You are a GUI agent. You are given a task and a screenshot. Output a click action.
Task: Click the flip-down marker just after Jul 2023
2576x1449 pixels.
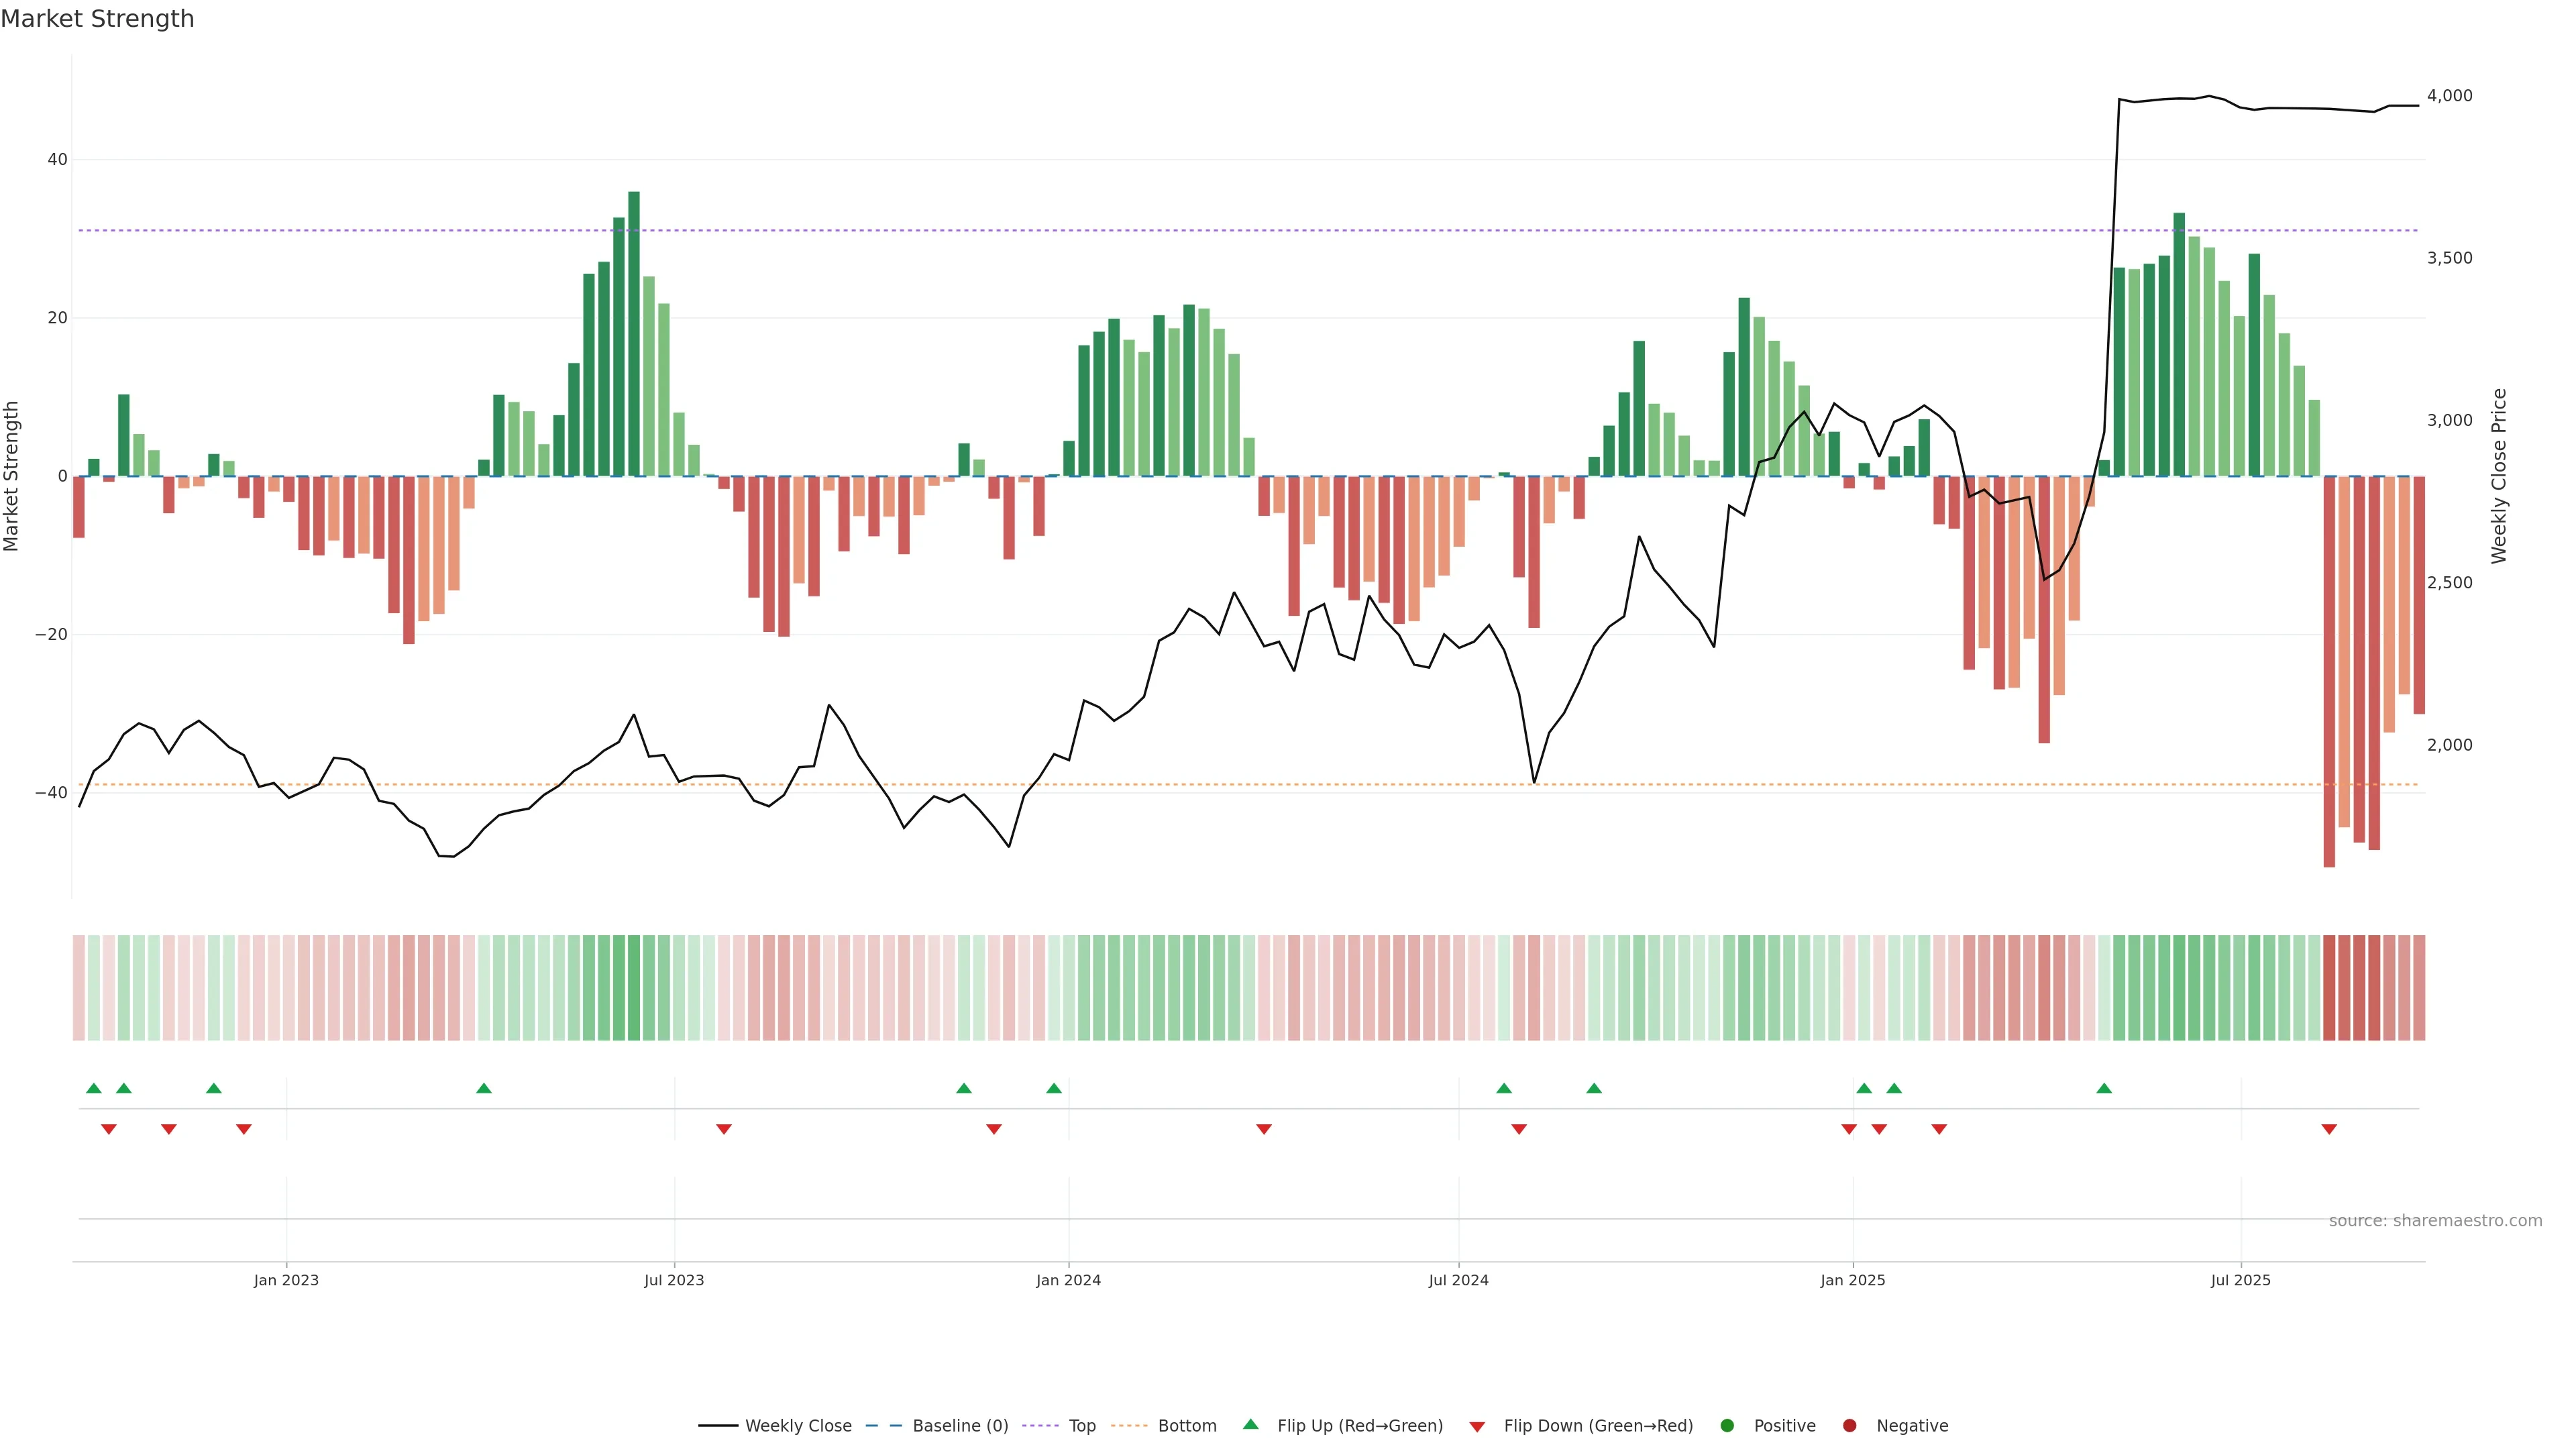coord(724,1129)
